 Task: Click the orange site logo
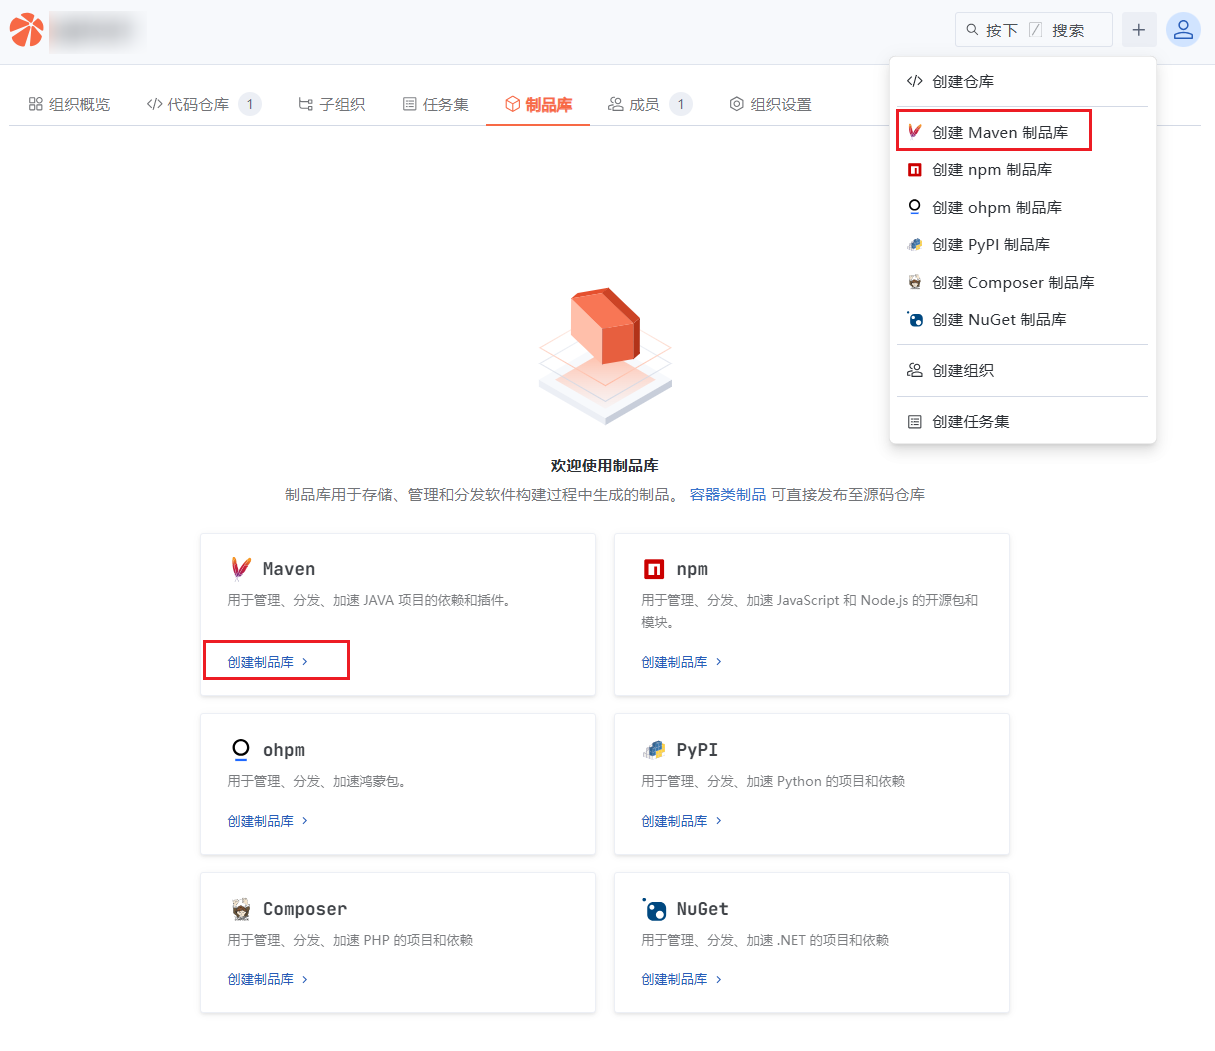tap(27, 30)
